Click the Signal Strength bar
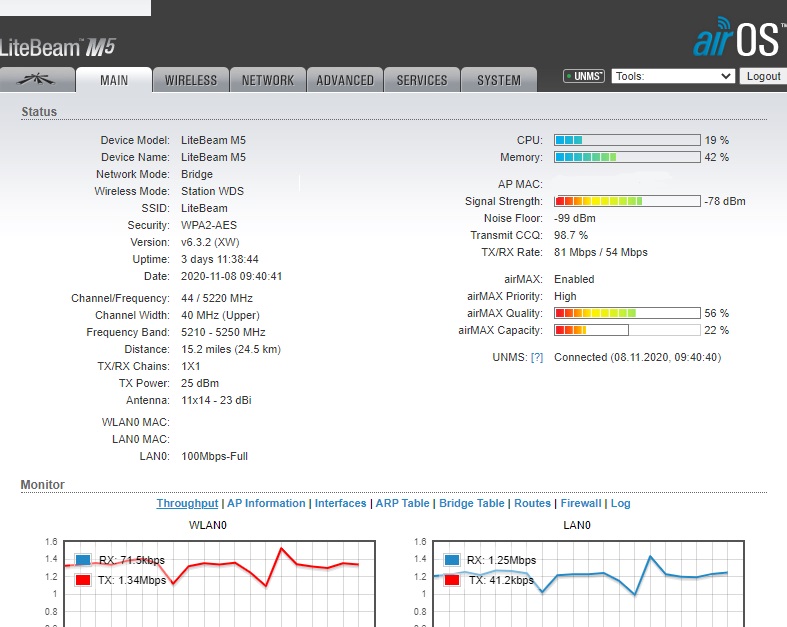Viewport: 787px width, 627px height. 627,201
